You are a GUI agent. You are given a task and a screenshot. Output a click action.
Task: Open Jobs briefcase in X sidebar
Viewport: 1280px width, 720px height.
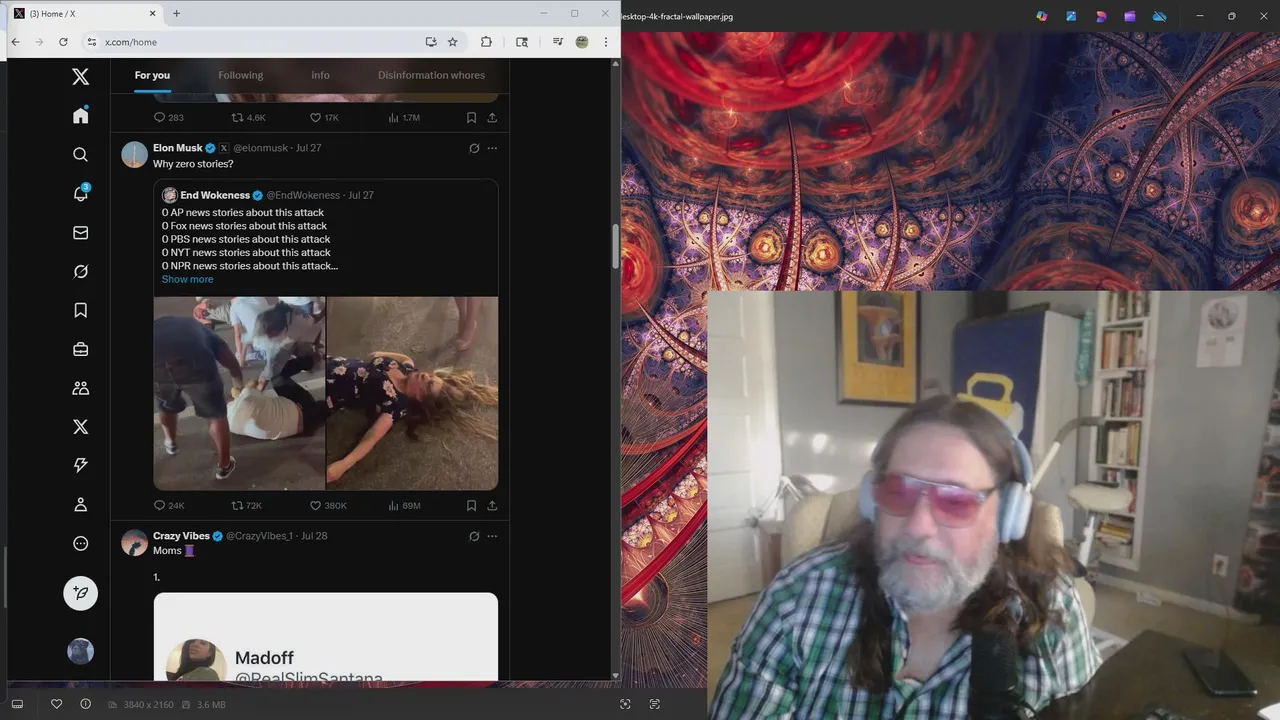pyautogui.click(x=81, y=349)
